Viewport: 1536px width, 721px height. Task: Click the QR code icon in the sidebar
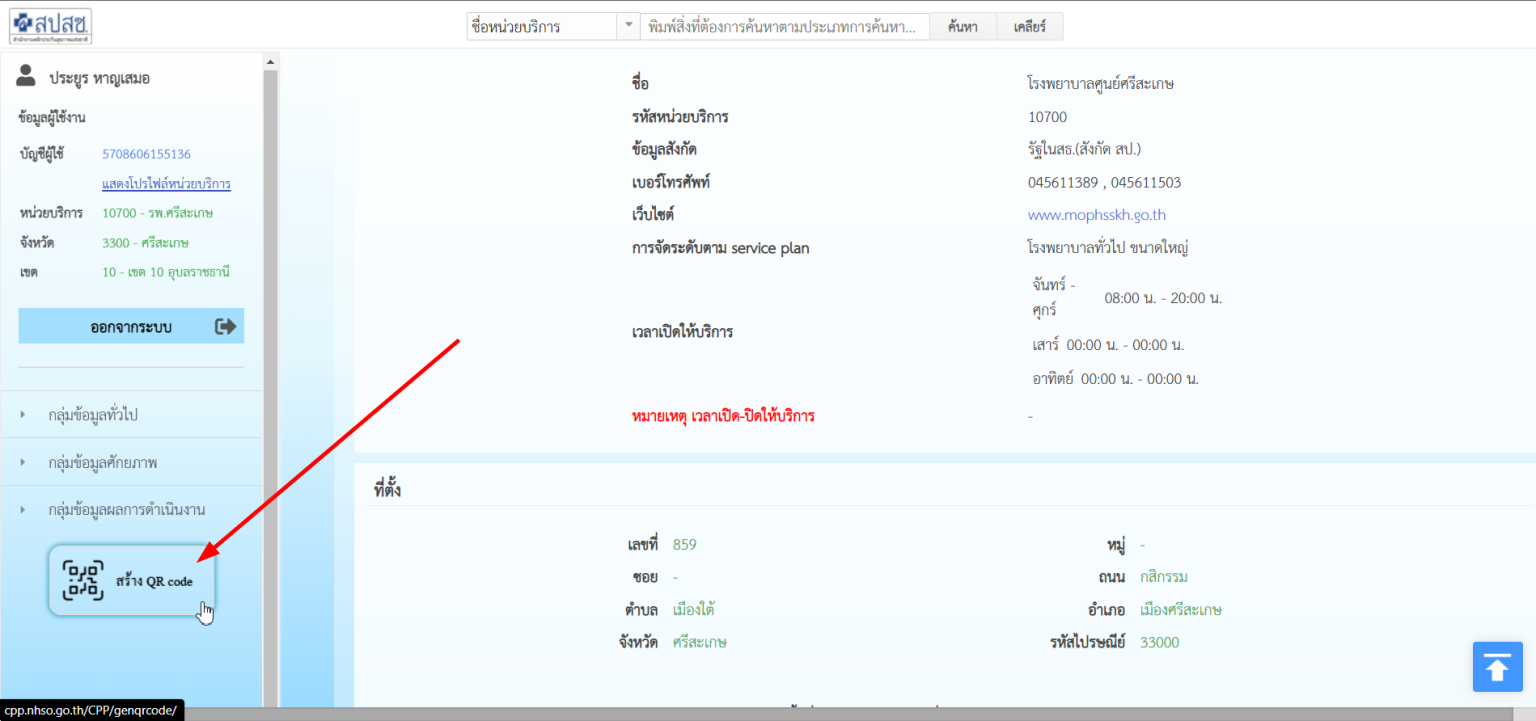click(84, 579)
